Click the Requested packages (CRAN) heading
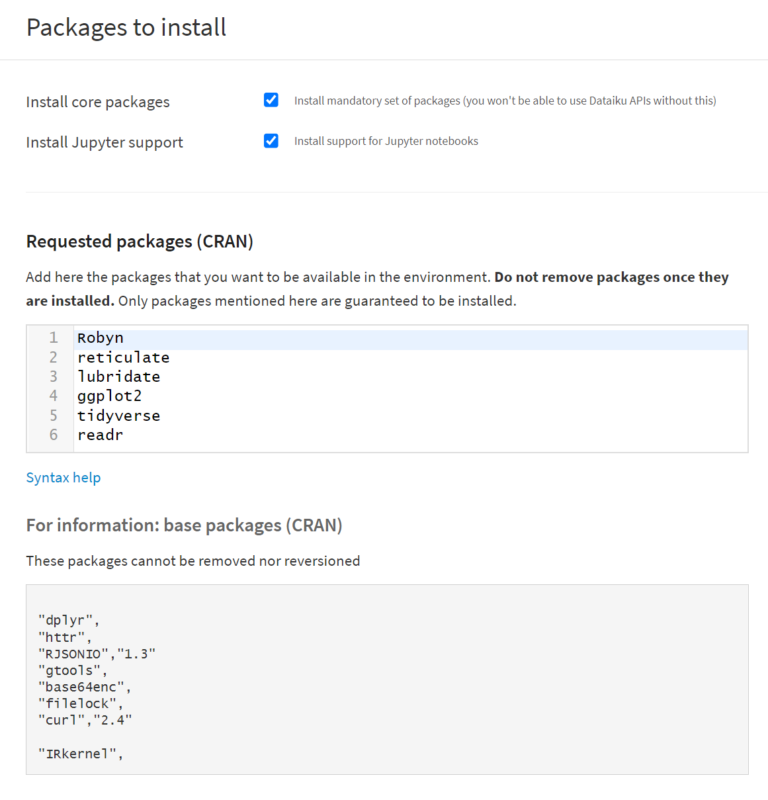 pos(139,241)
